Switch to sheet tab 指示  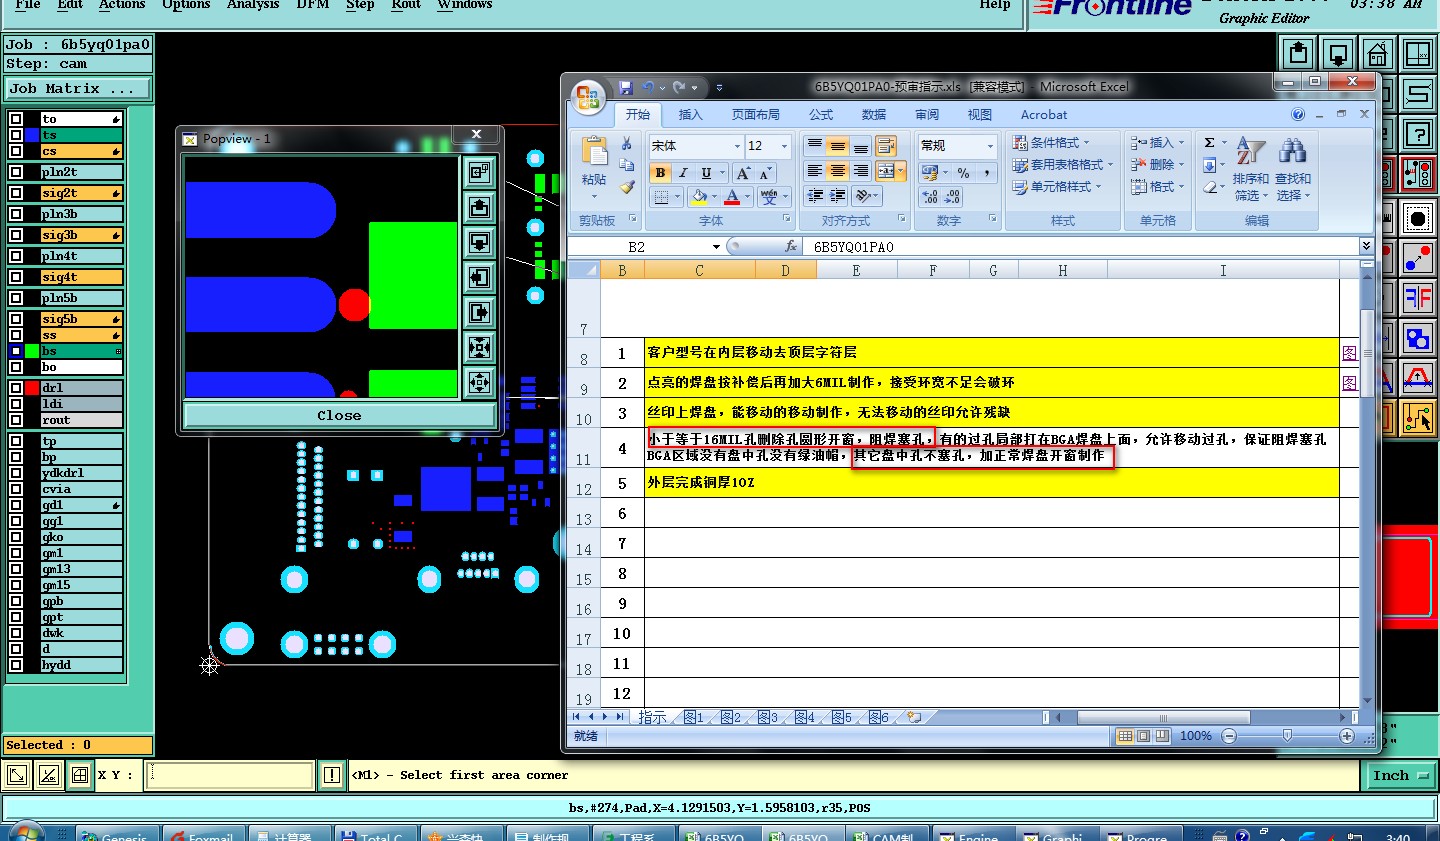(x=652, y=717)
